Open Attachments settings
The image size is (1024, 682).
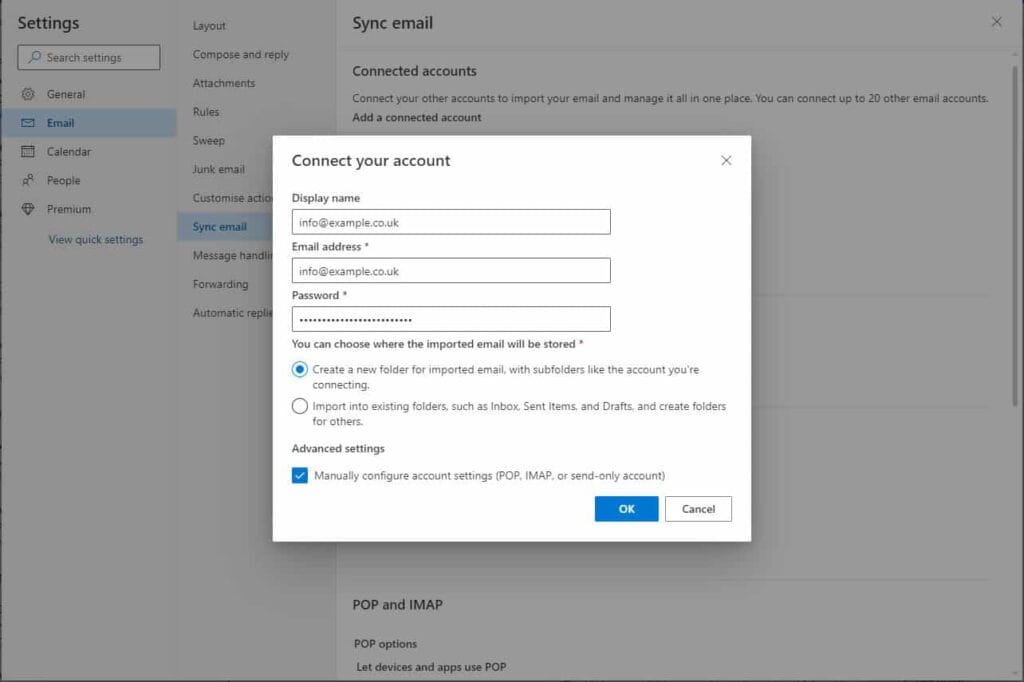pyautogui.click(x=224, y=83)
